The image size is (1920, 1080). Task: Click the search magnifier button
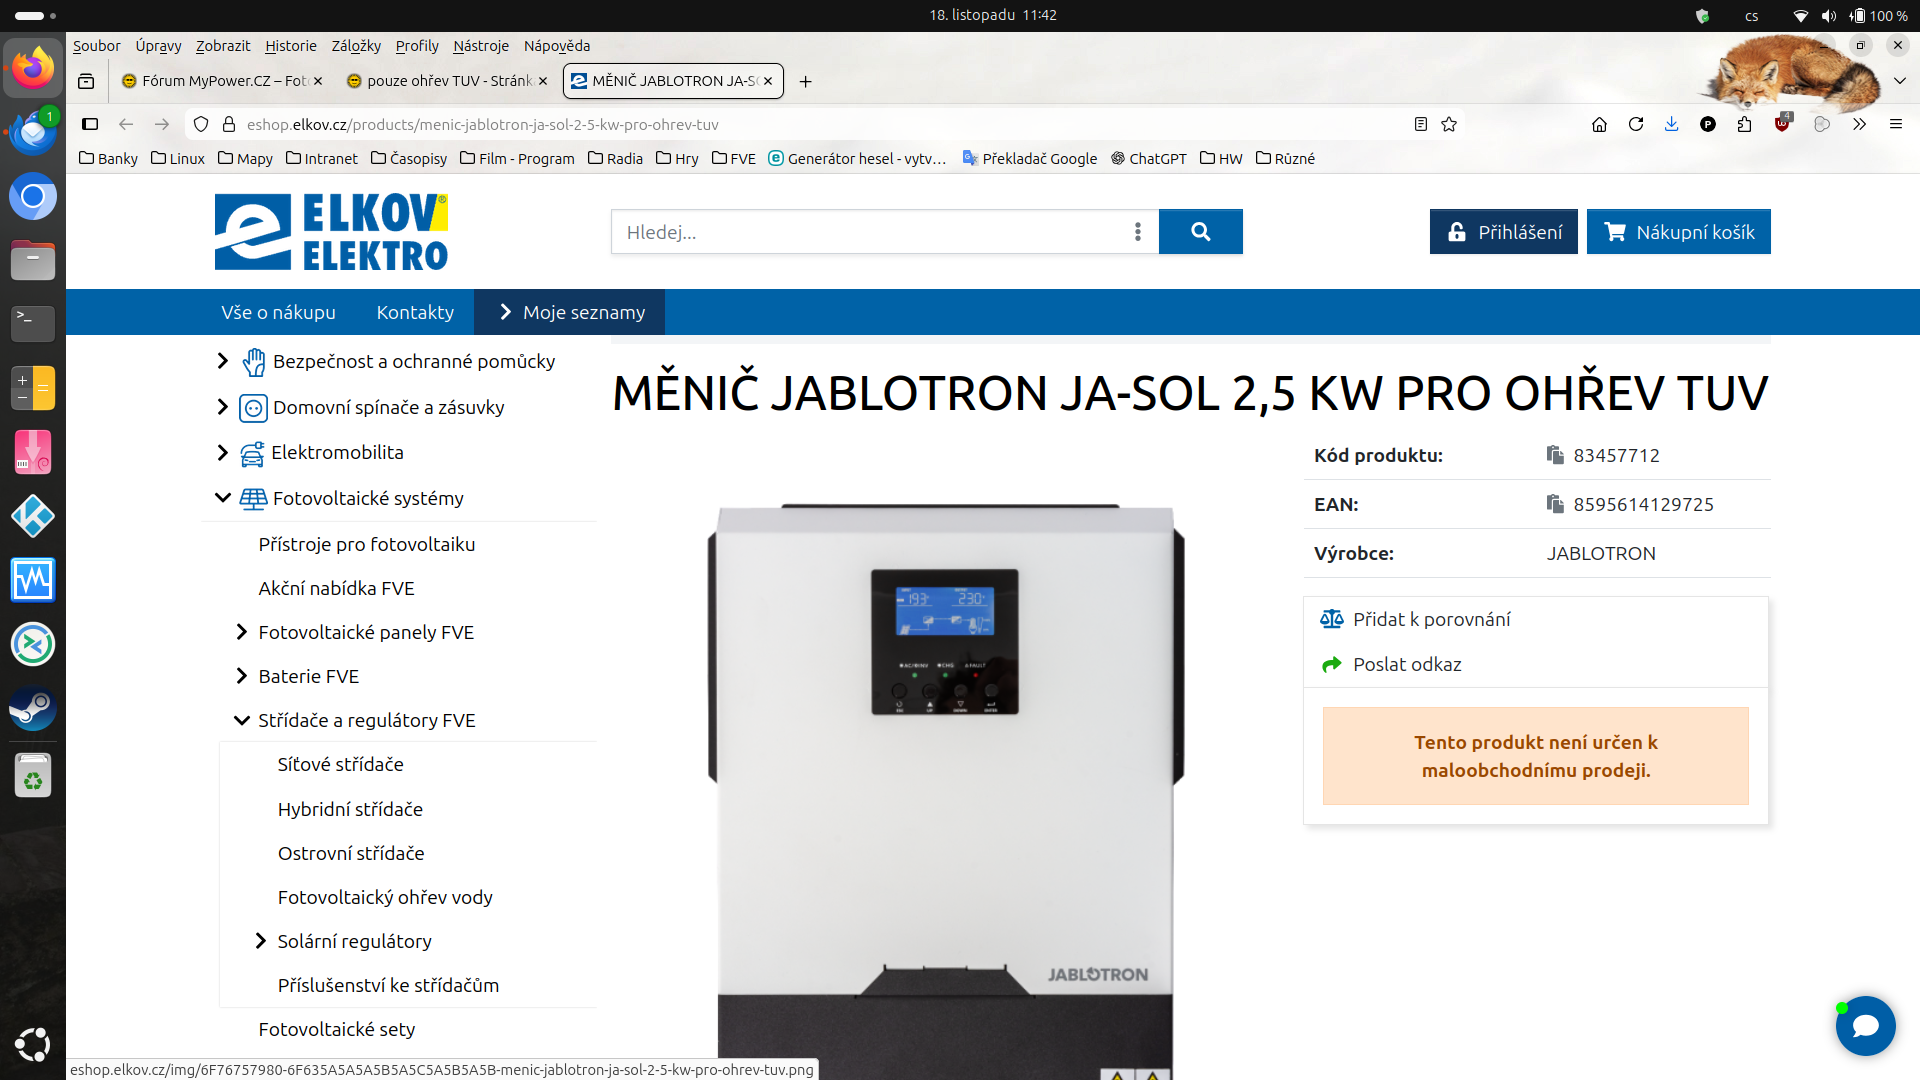(1201, 232)
